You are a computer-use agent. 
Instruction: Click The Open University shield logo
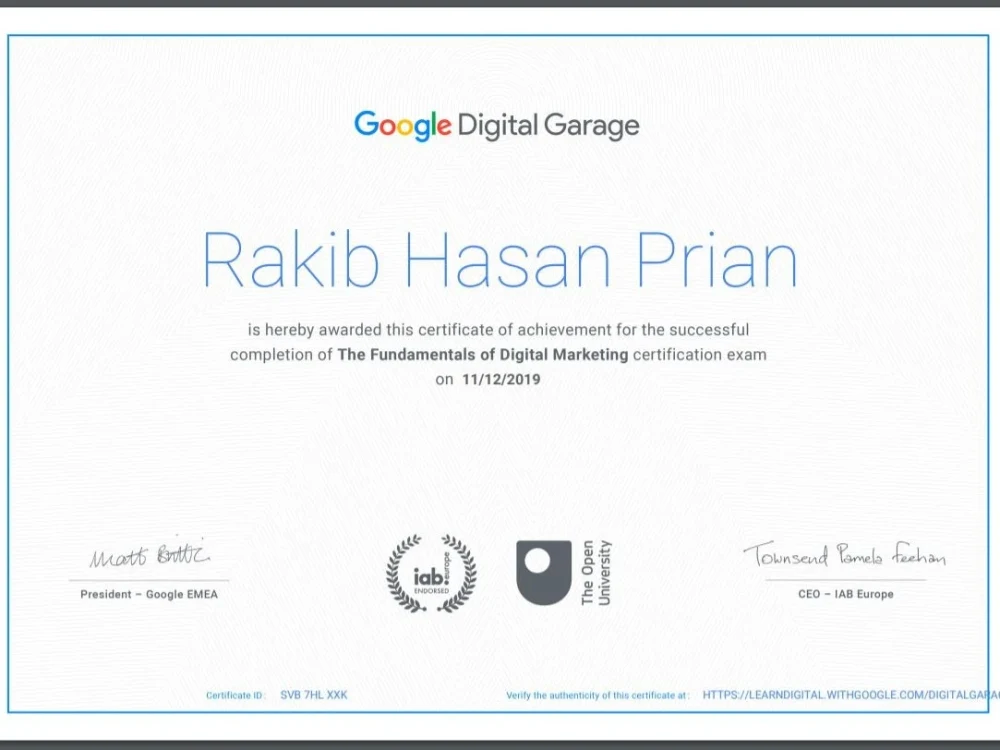(x=543, y=572)
